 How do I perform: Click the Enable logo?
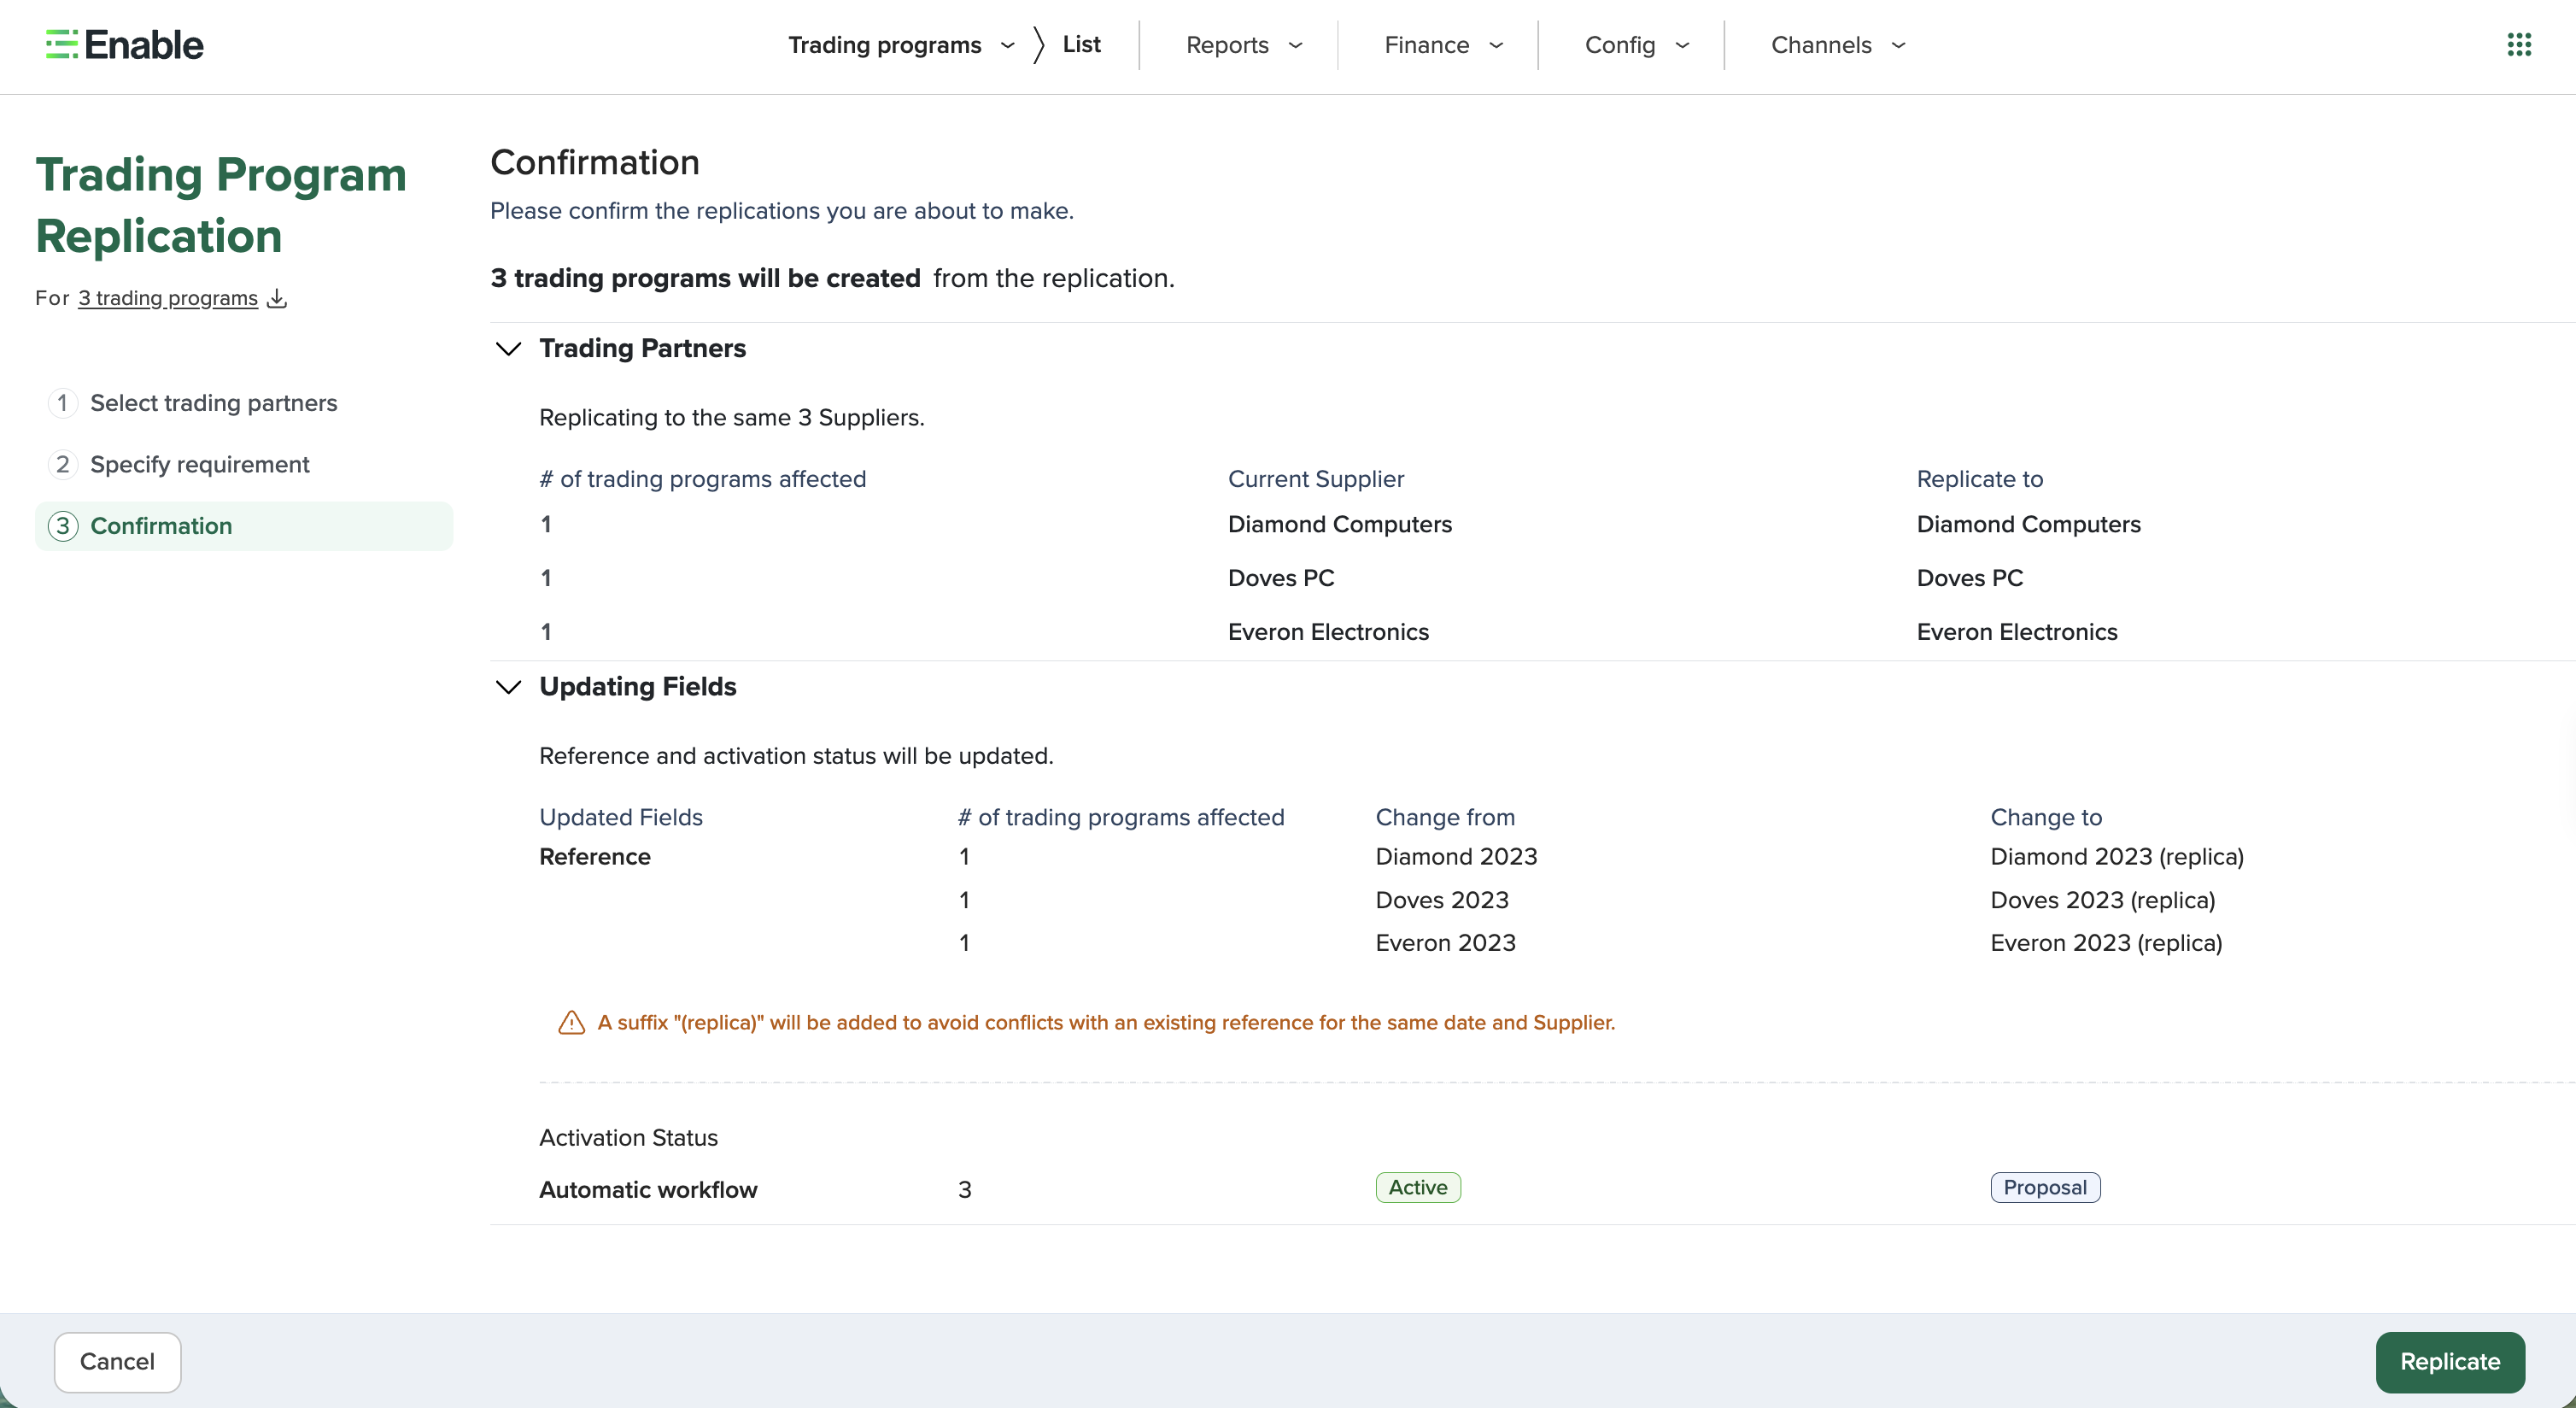(x=125, y=45)
